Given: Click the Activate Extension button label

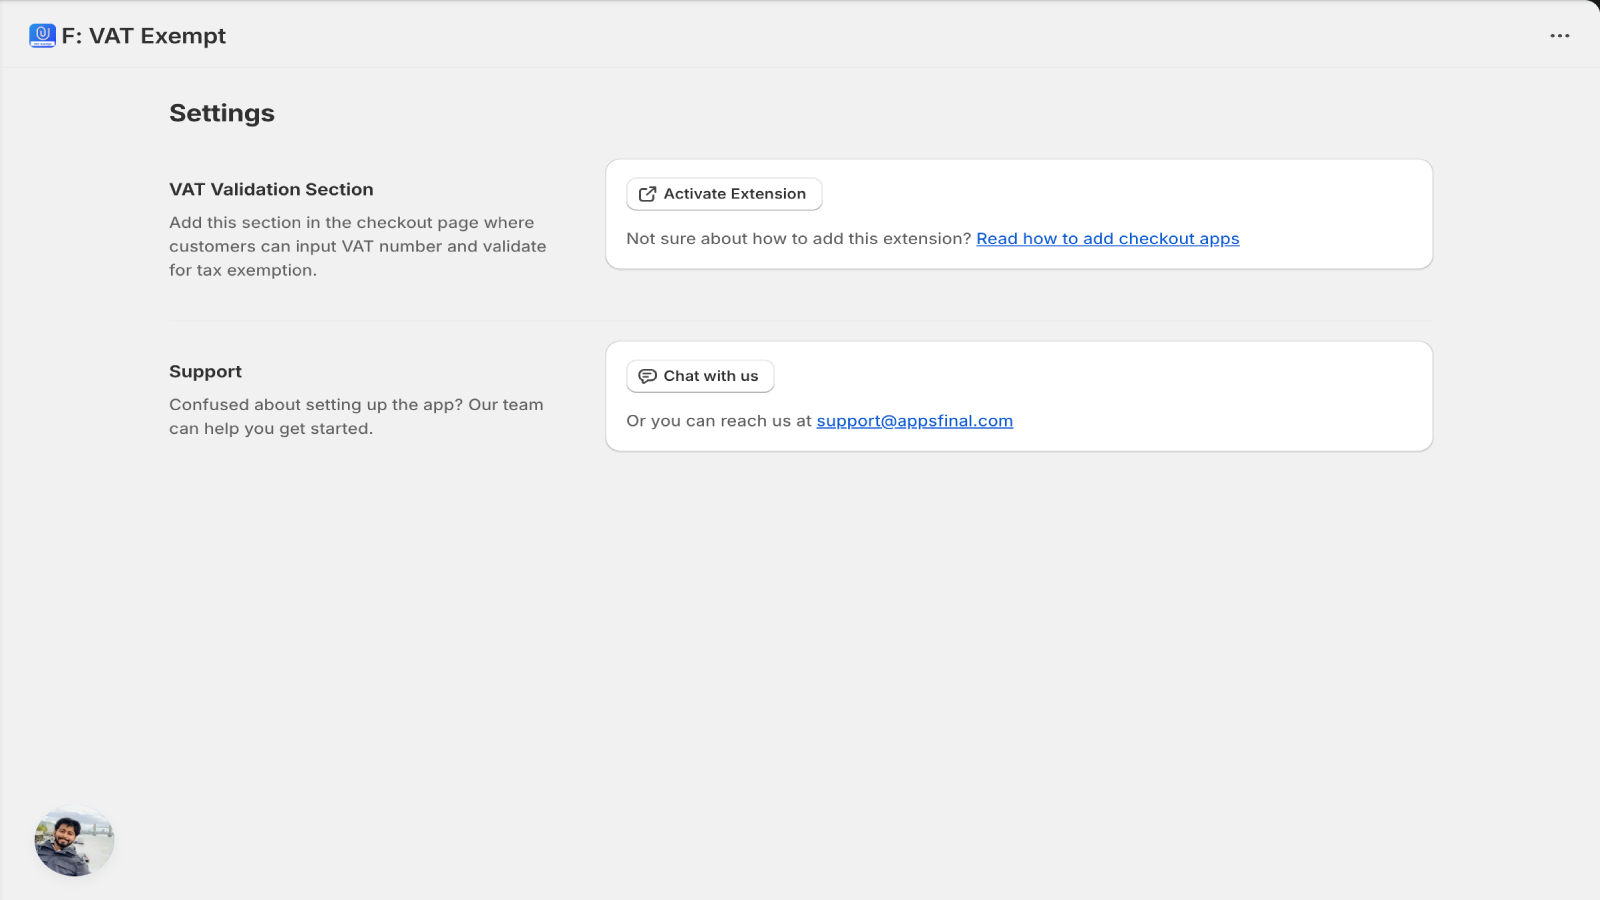Looking at the screenshot, I should (x=734, y=194).
